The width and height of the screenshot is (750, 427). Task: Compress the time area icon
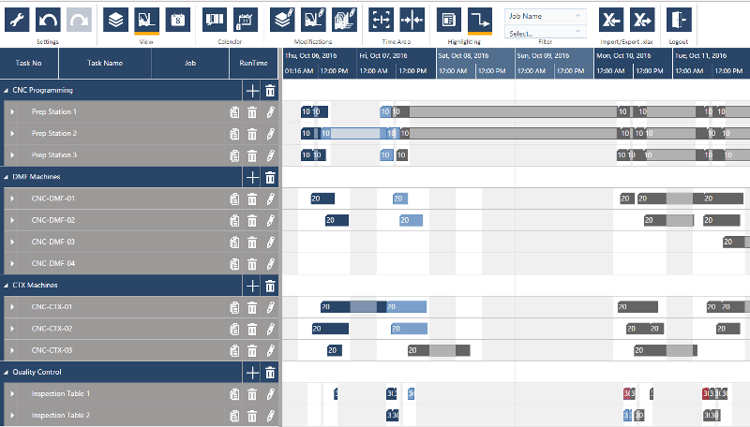click(412, 20)
